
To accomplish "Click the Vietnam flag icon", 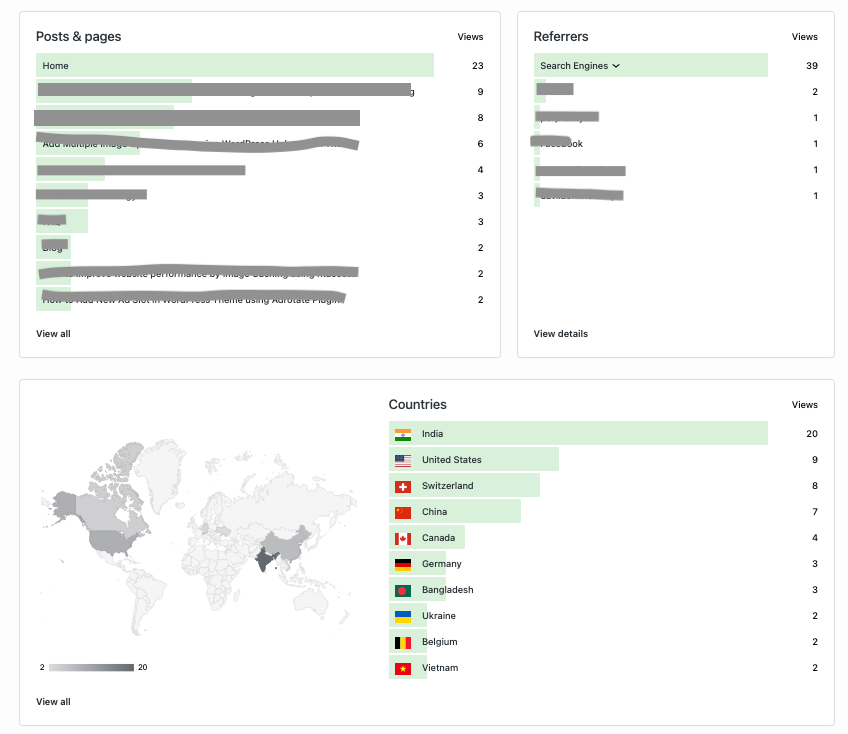I will click(403, 668).
